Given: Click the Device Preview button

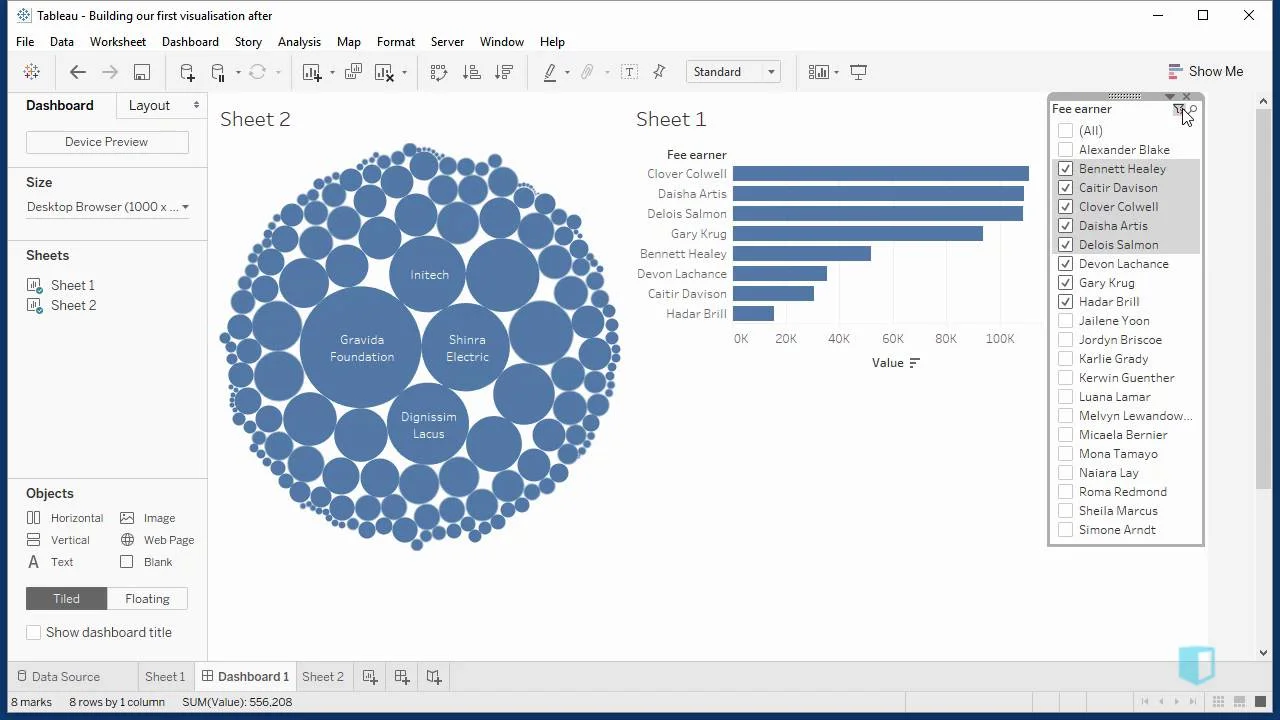Looking at the screenshot, I should [x=107, y=142].
